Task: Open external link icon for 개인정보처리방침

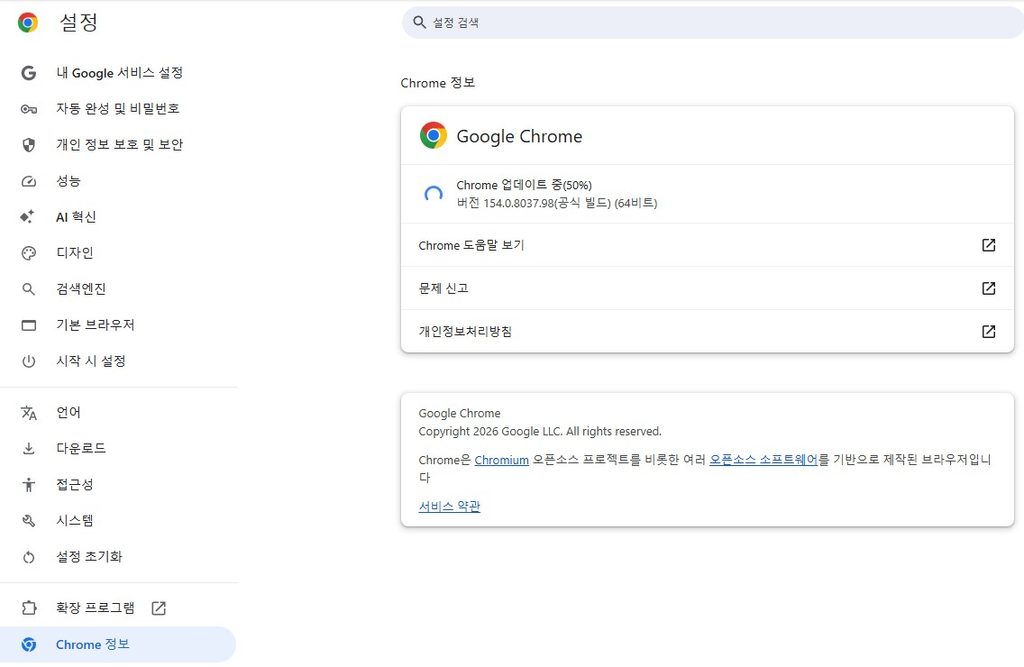Action: pyautogui.click(x=989, y=331)
